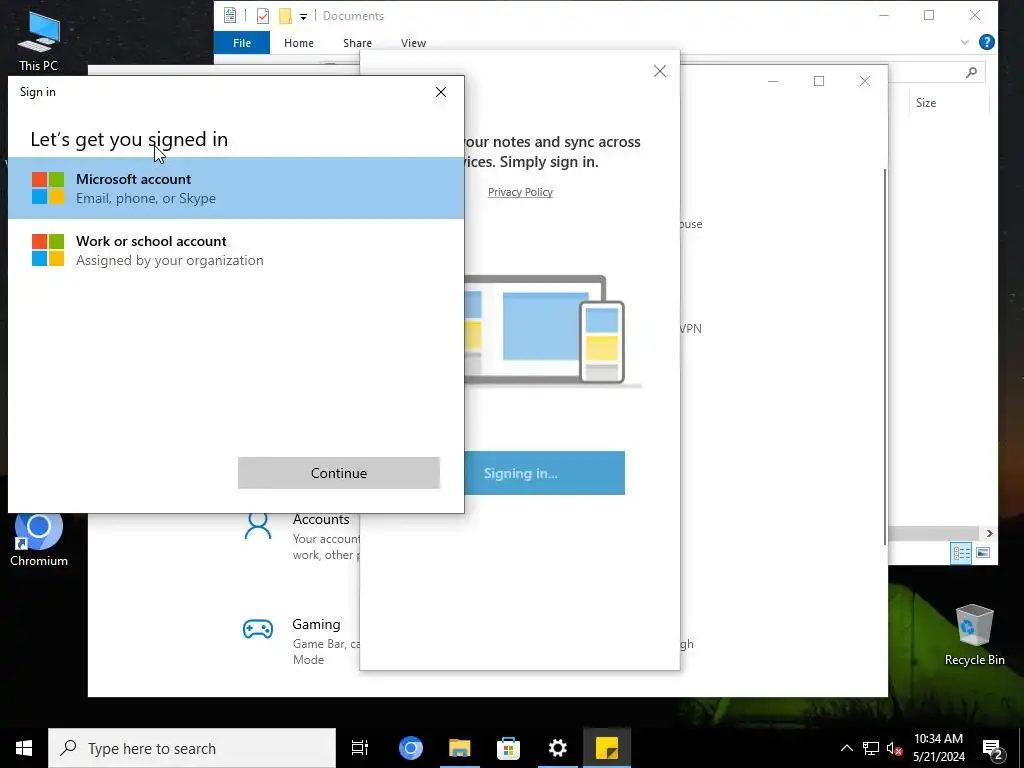Click the network status tray icon
This screenshot has height=768, width=1024.
pyautogui.click(x=871, y=748)
